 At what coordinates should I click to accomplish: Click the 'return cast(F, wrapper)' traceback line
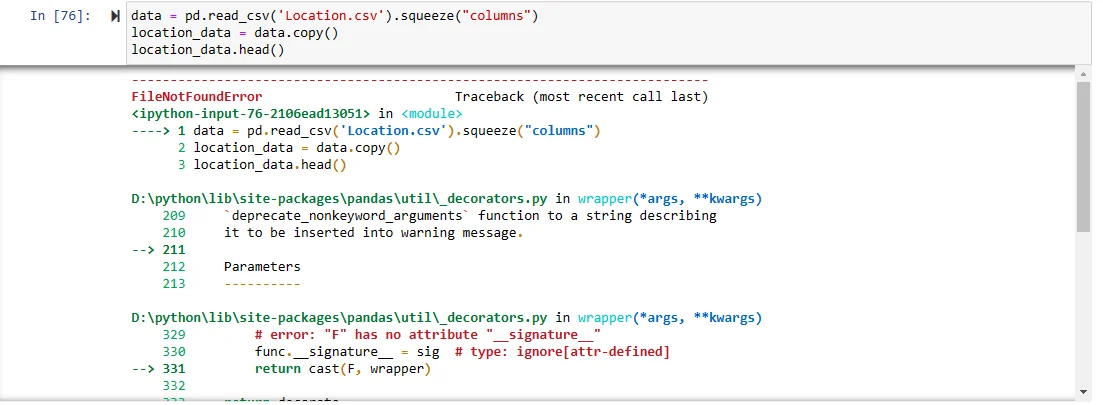point(342,369)
